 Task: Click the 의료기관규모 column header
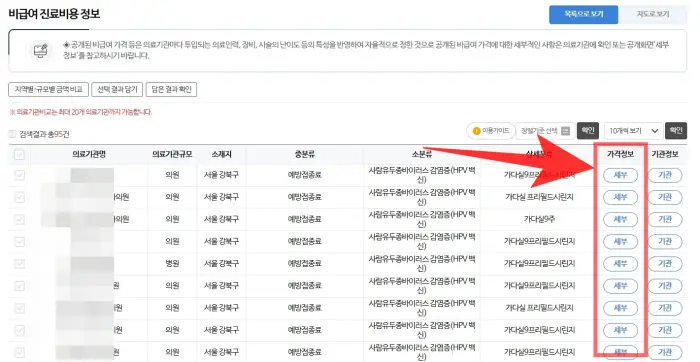(172, 154)
